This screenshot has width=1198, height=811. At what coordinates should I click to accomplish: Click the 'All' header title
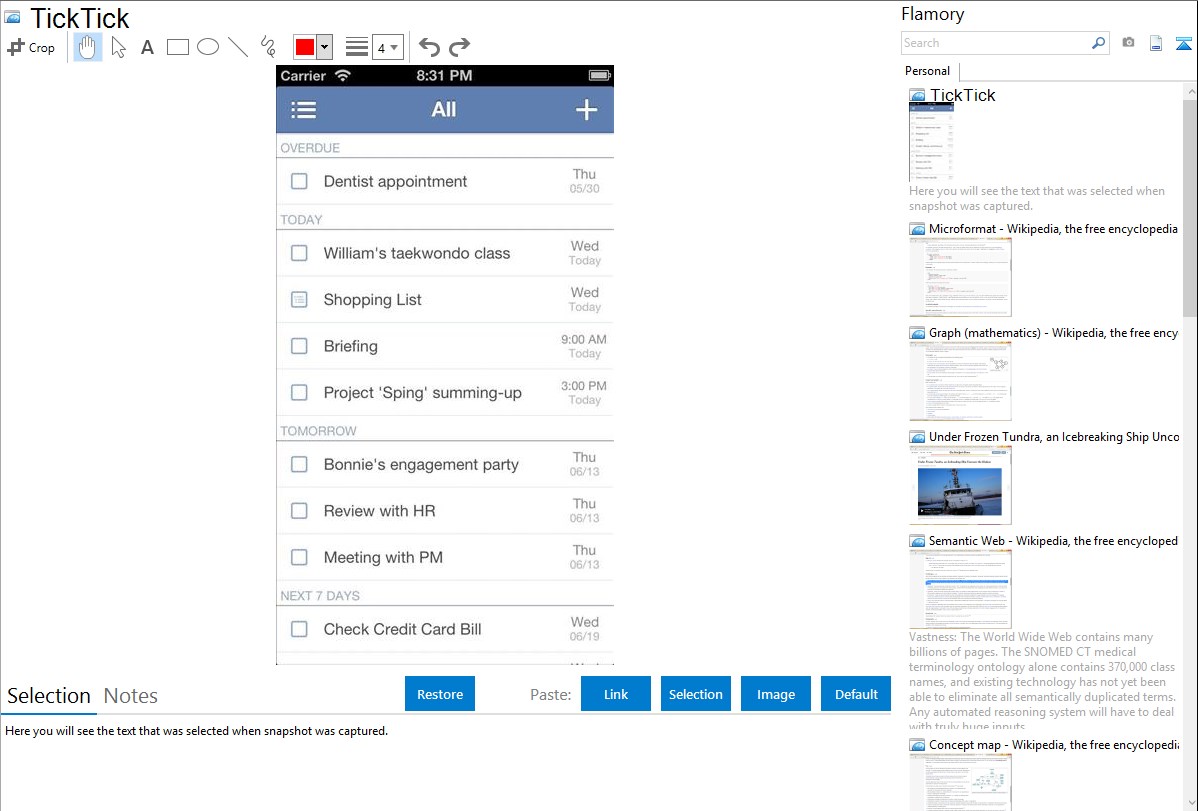tap(443, 109)
